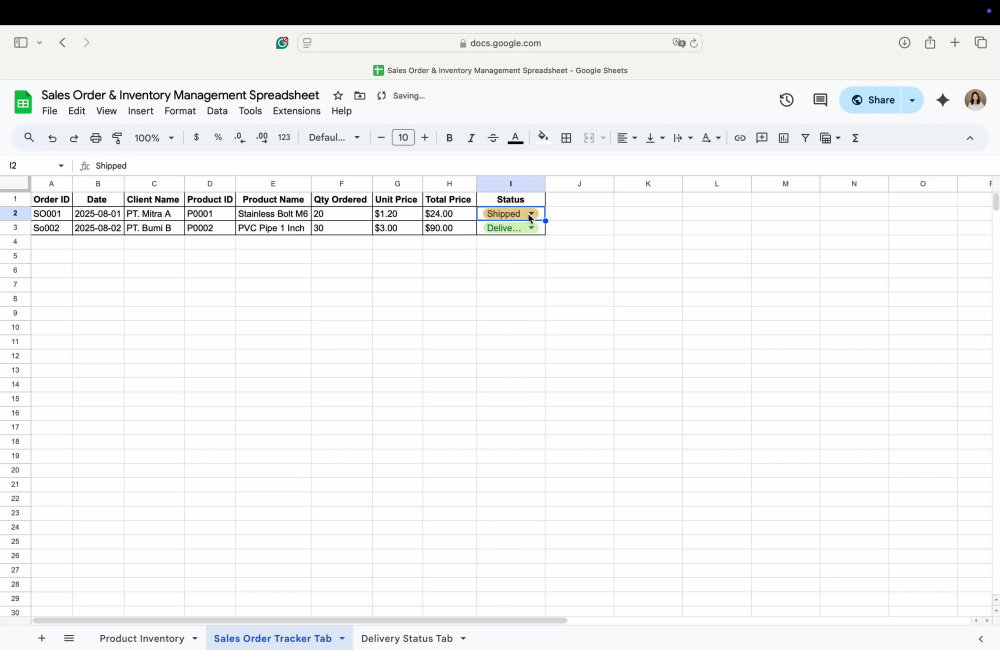Image resolution: width=1000 pixels, height=650 pixels.
Task: Decrease font size with minus button
Action: [x=381, y=138]
